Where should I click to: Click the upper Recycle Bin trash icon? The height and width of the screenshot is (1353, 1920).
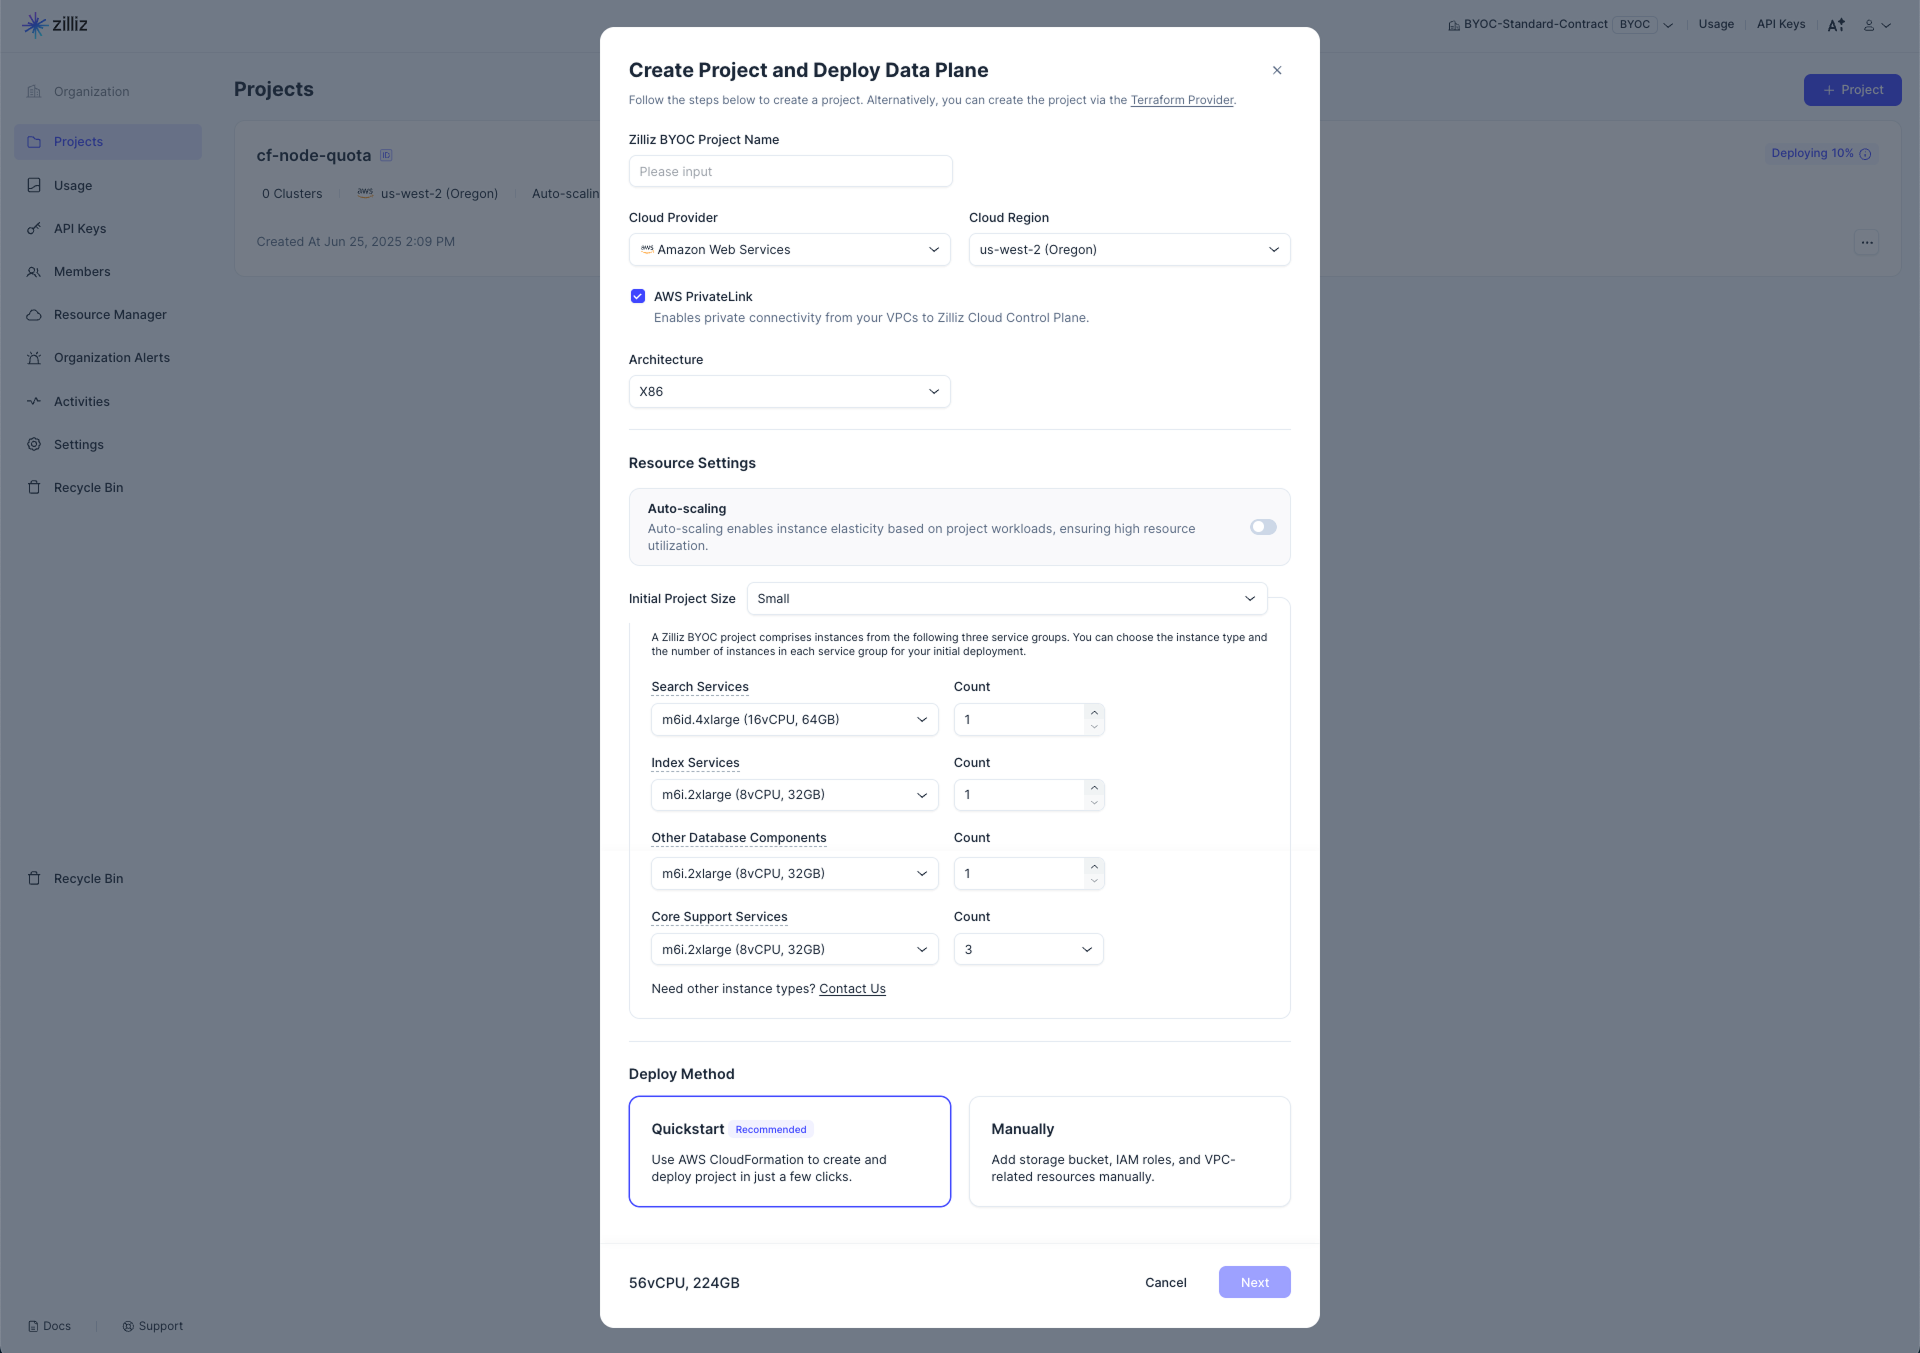[x=34, y=487]
